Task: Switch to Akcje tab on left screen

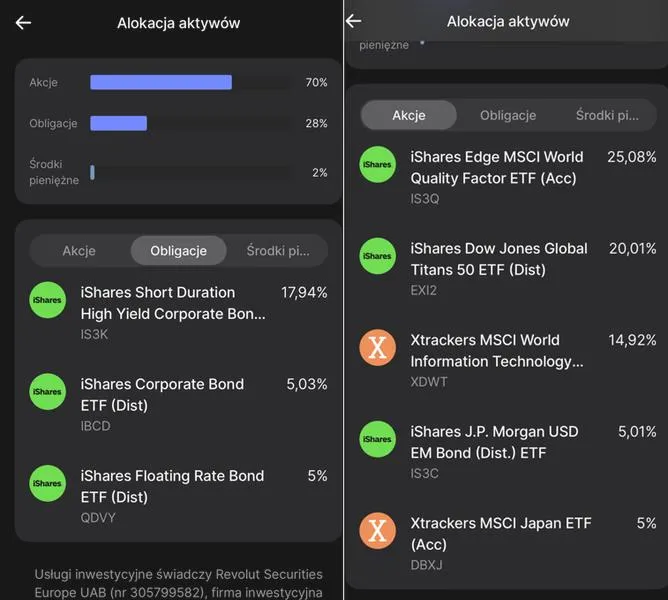Action: pyautogui.click(x=79, y=251)
